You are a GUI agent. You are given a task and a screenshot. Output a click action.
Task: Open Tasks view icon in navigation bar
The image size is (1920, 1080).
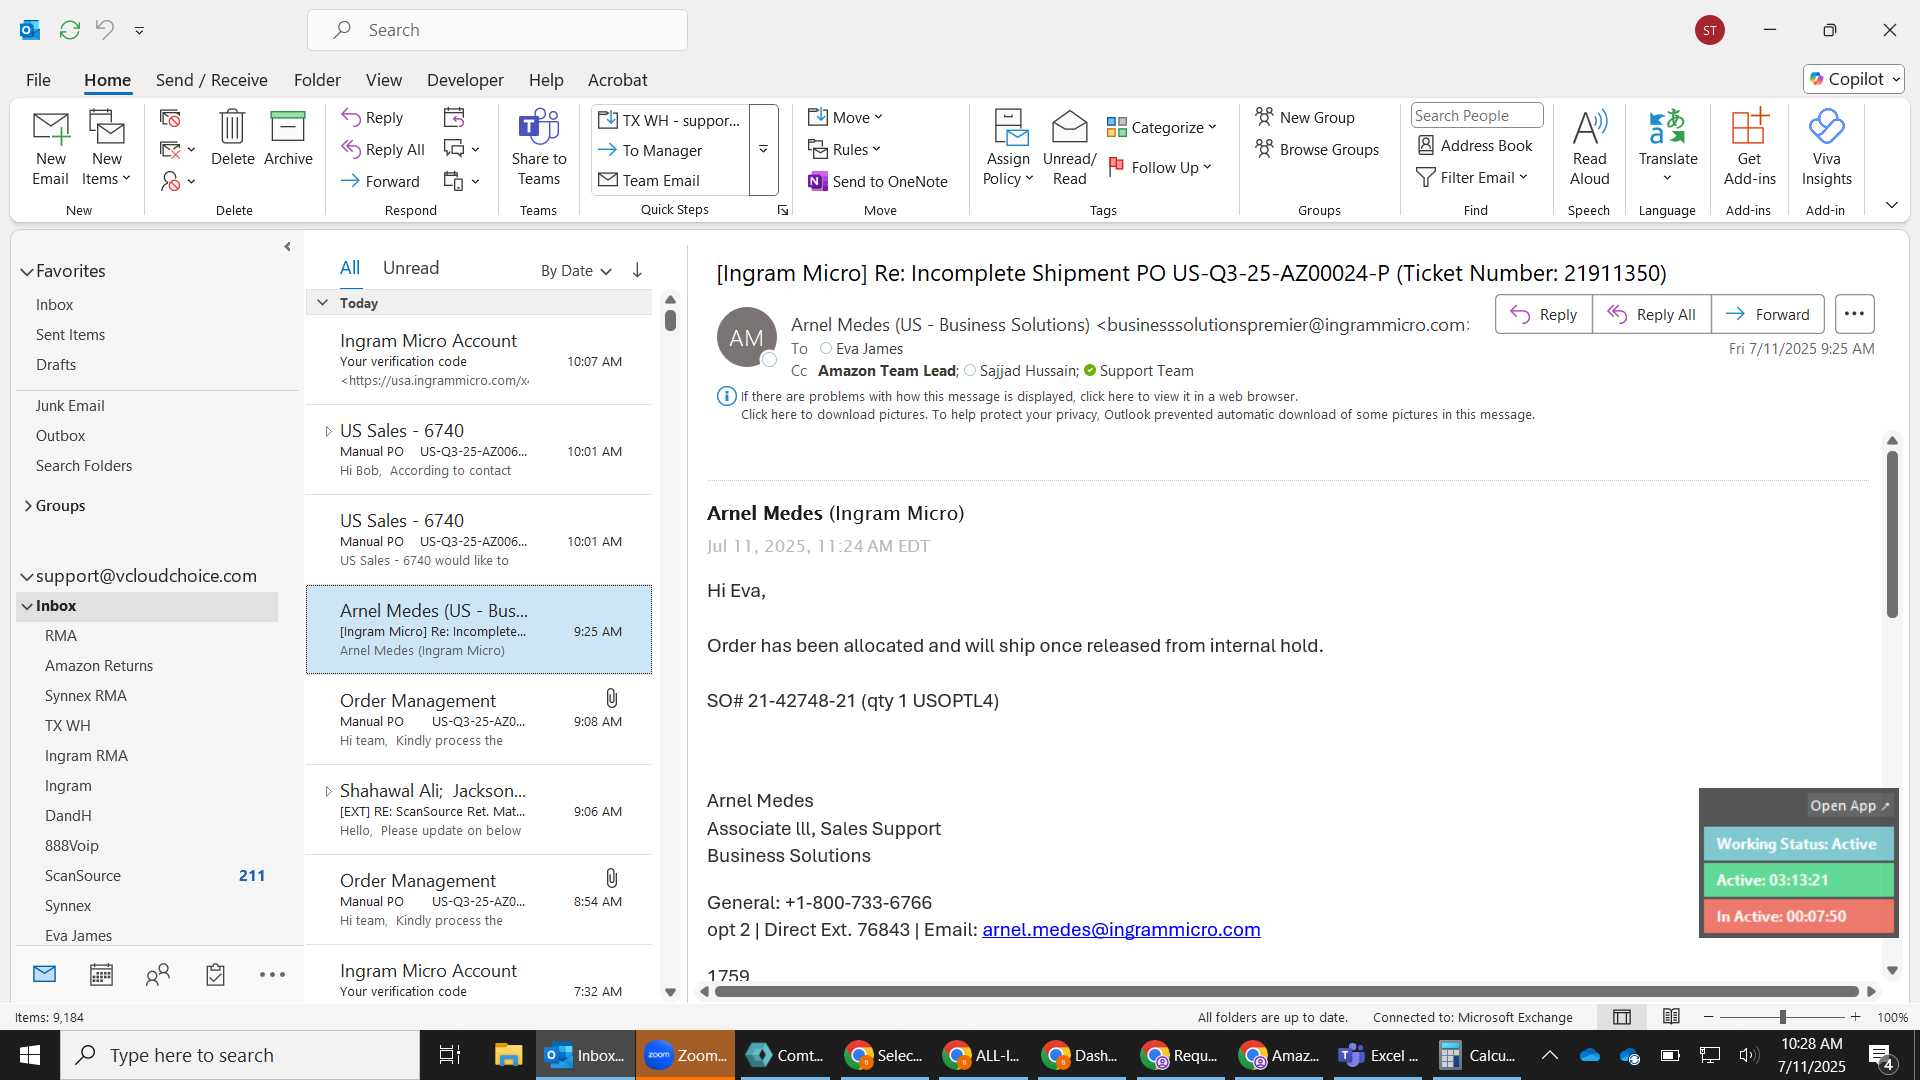point(215,974)
